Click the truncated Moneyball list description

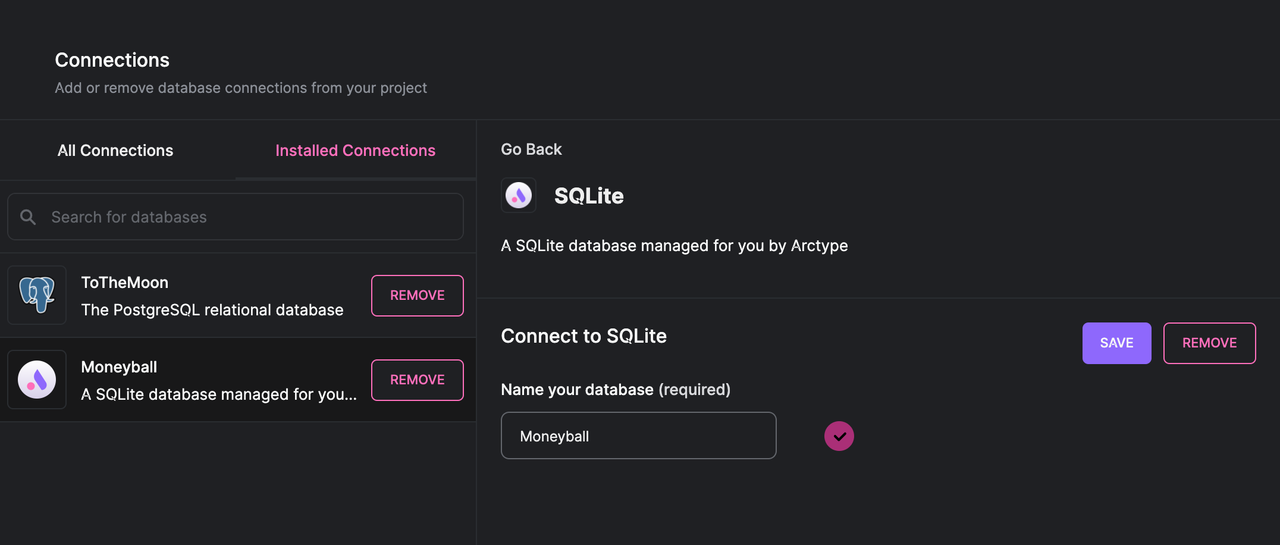click(219, 394)
